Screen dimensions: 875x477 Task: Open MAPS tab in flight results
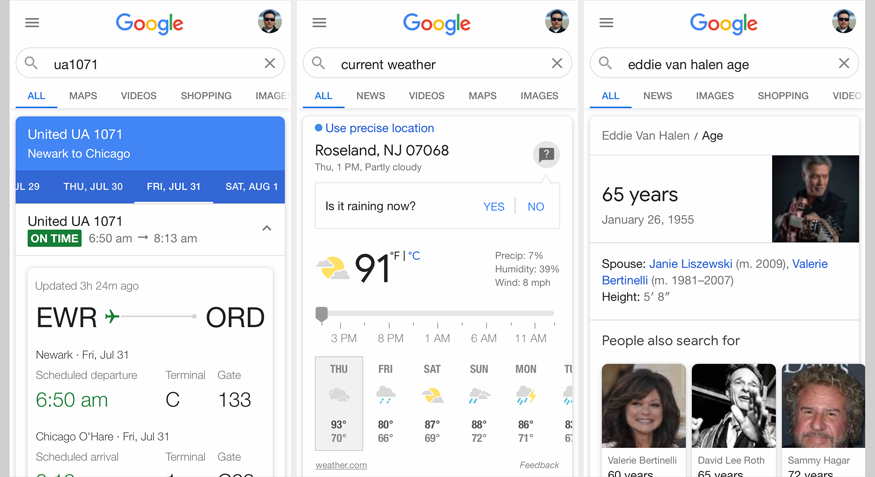click(83, 96)
